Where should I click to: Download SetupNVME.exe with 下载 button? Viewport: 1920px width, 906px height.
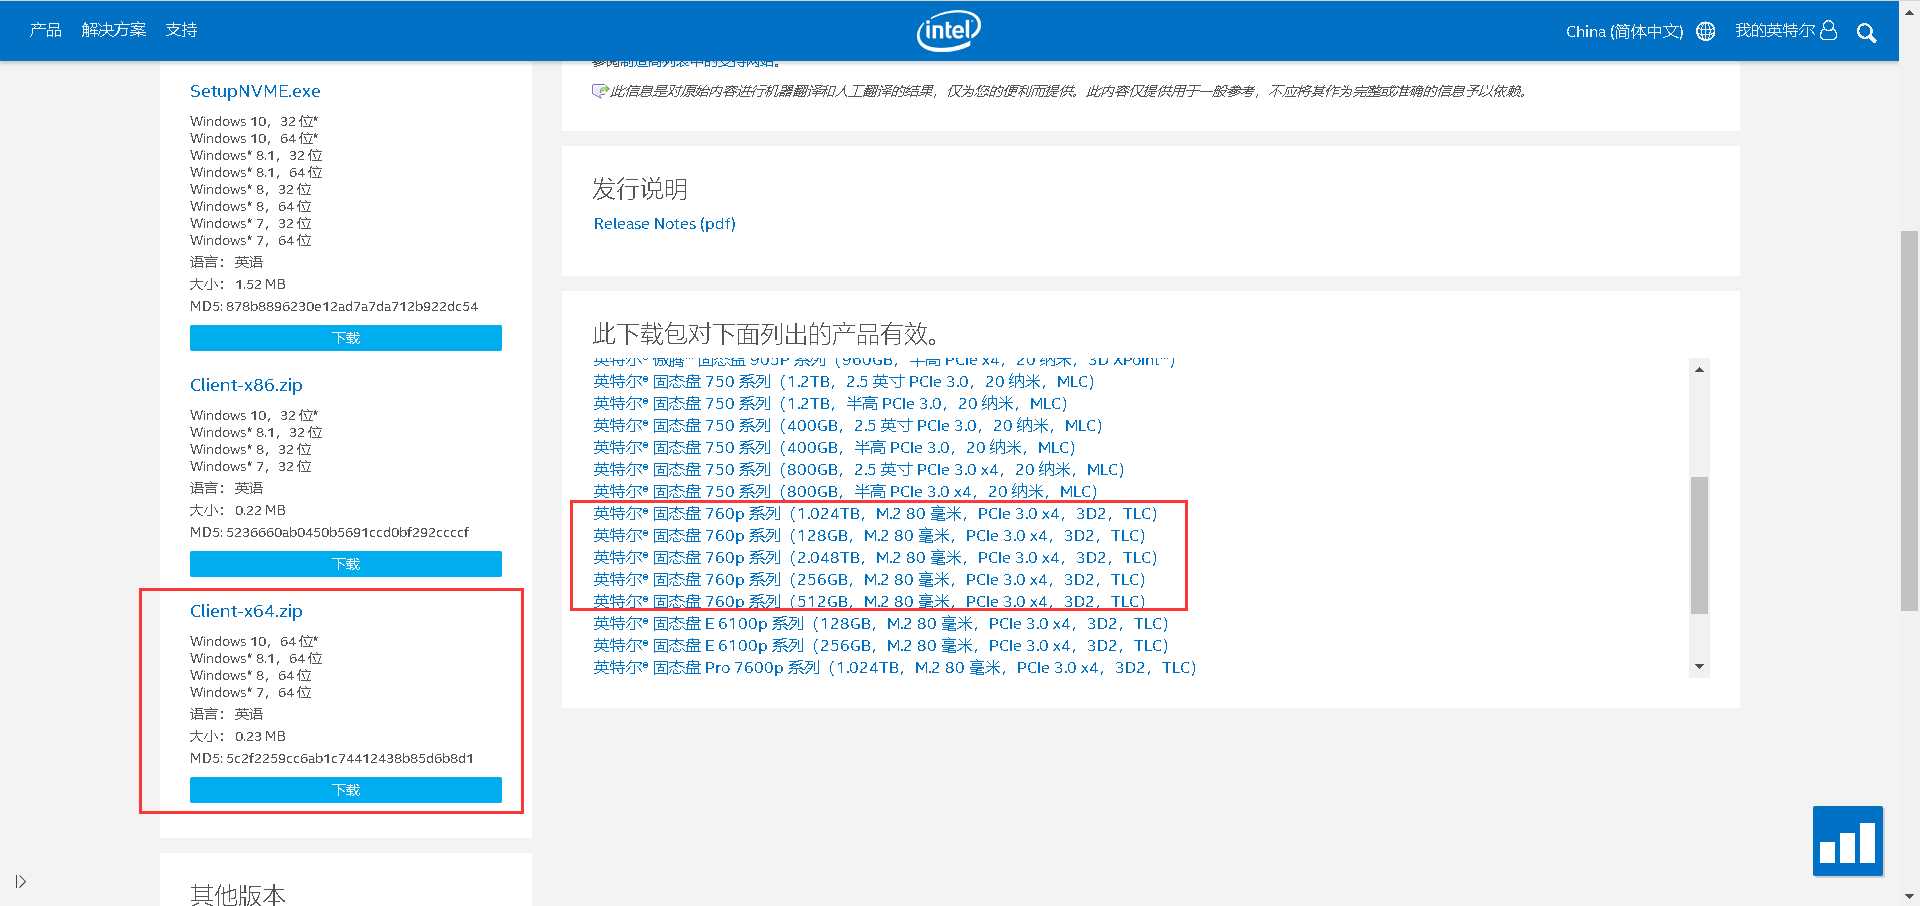point(346,338)
